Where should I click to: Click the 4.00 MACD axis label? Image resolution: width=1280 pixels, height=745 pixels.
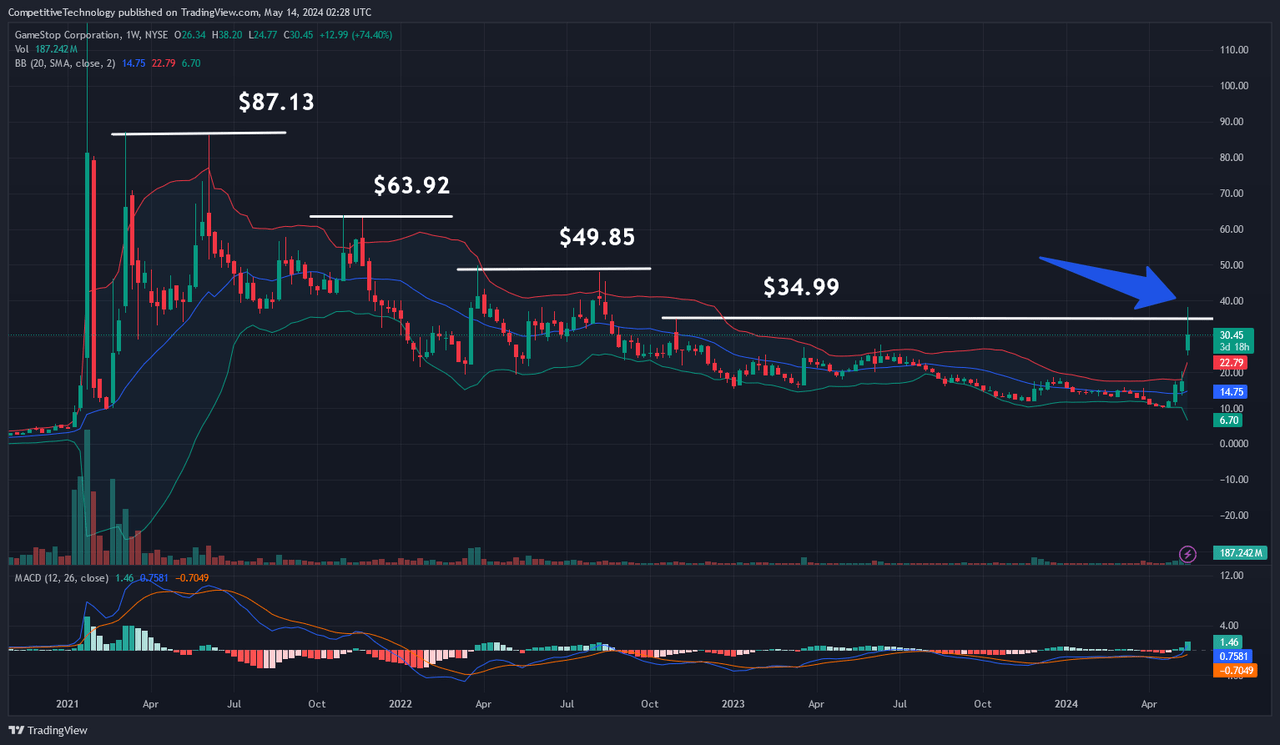coord(1229,625)
